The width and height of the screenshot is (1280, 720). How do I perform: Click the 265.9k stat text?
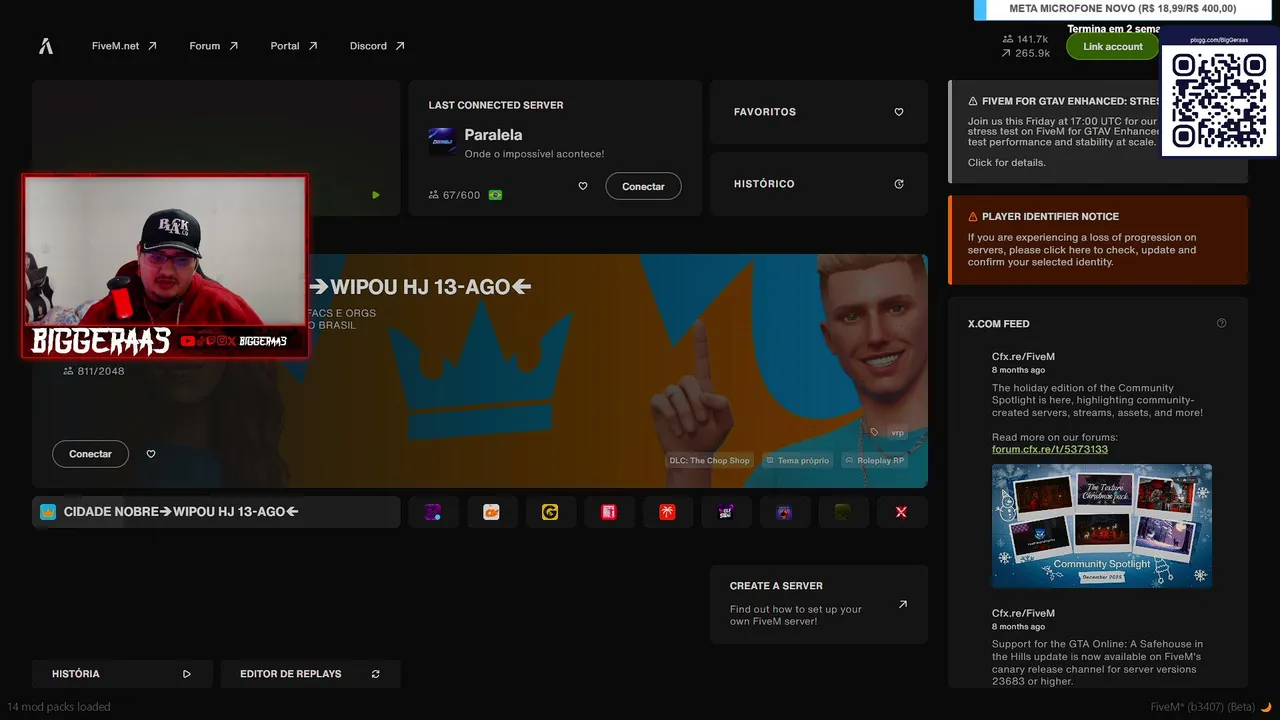(x=1025, y=53)
